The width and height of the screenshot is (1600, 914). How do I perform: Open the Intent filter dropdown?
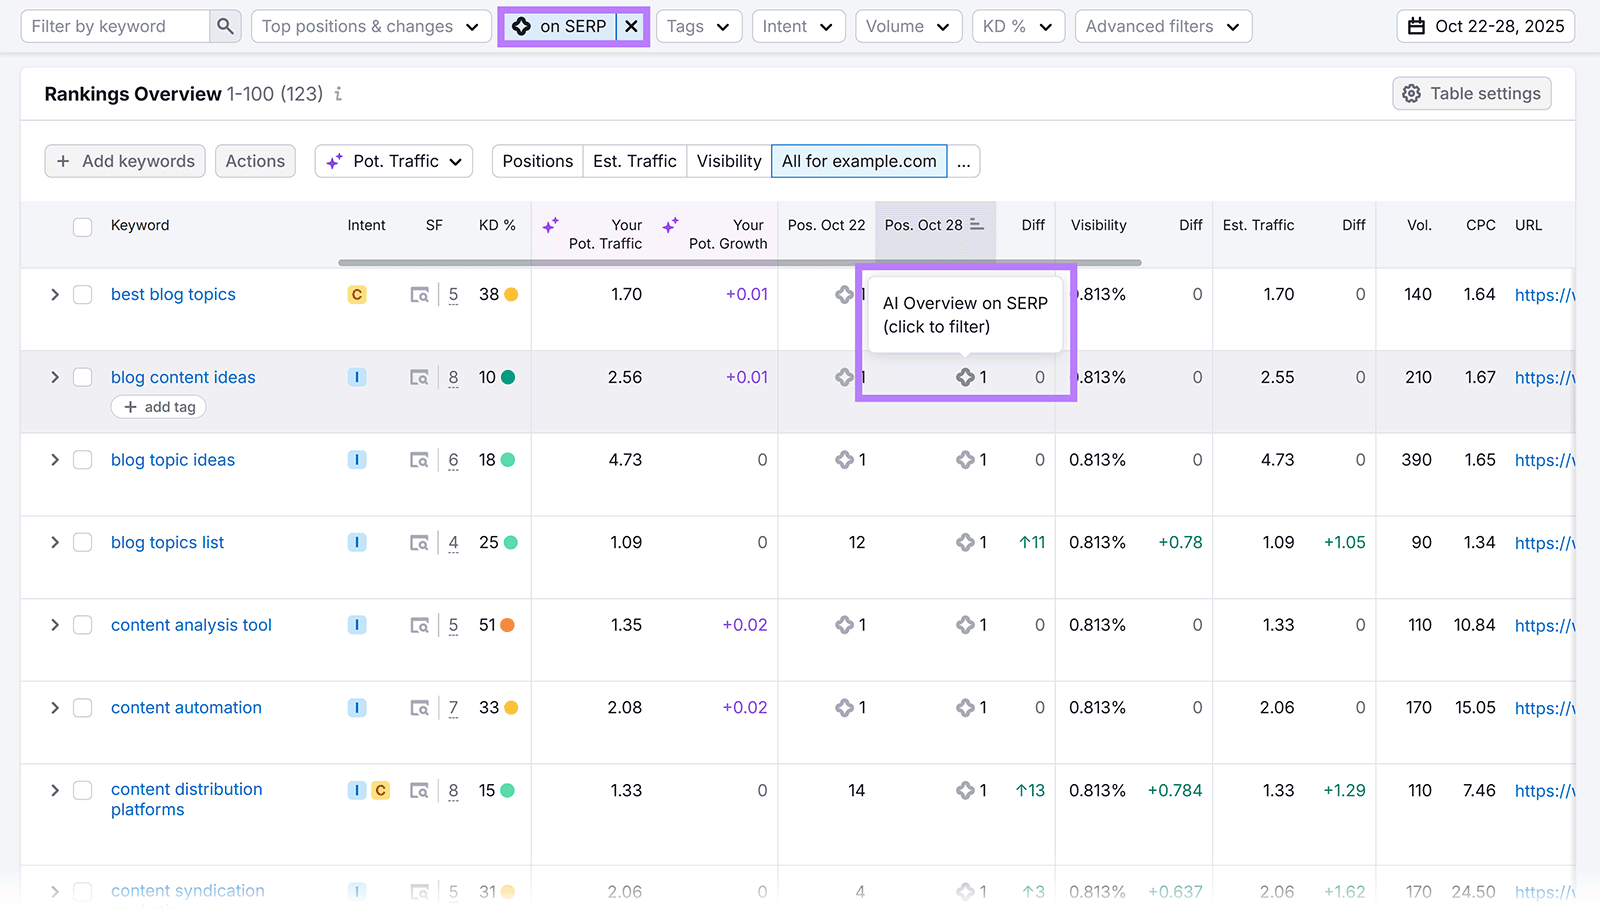tap(798, 26)
